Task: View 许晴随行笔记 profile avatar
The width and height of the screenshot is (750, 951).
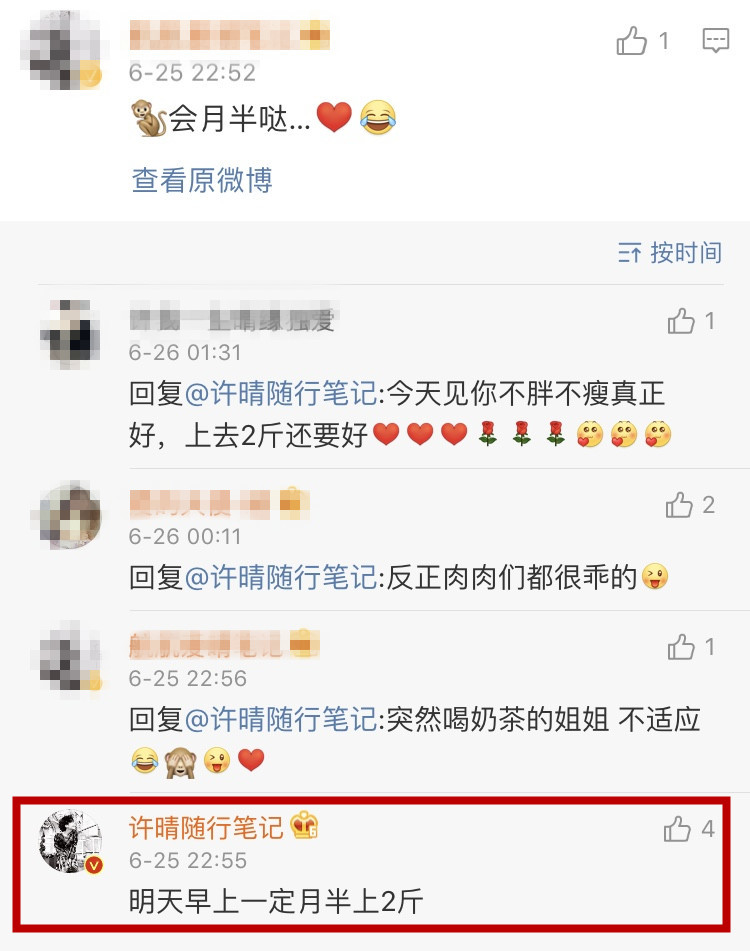Action: coord(70,841)
